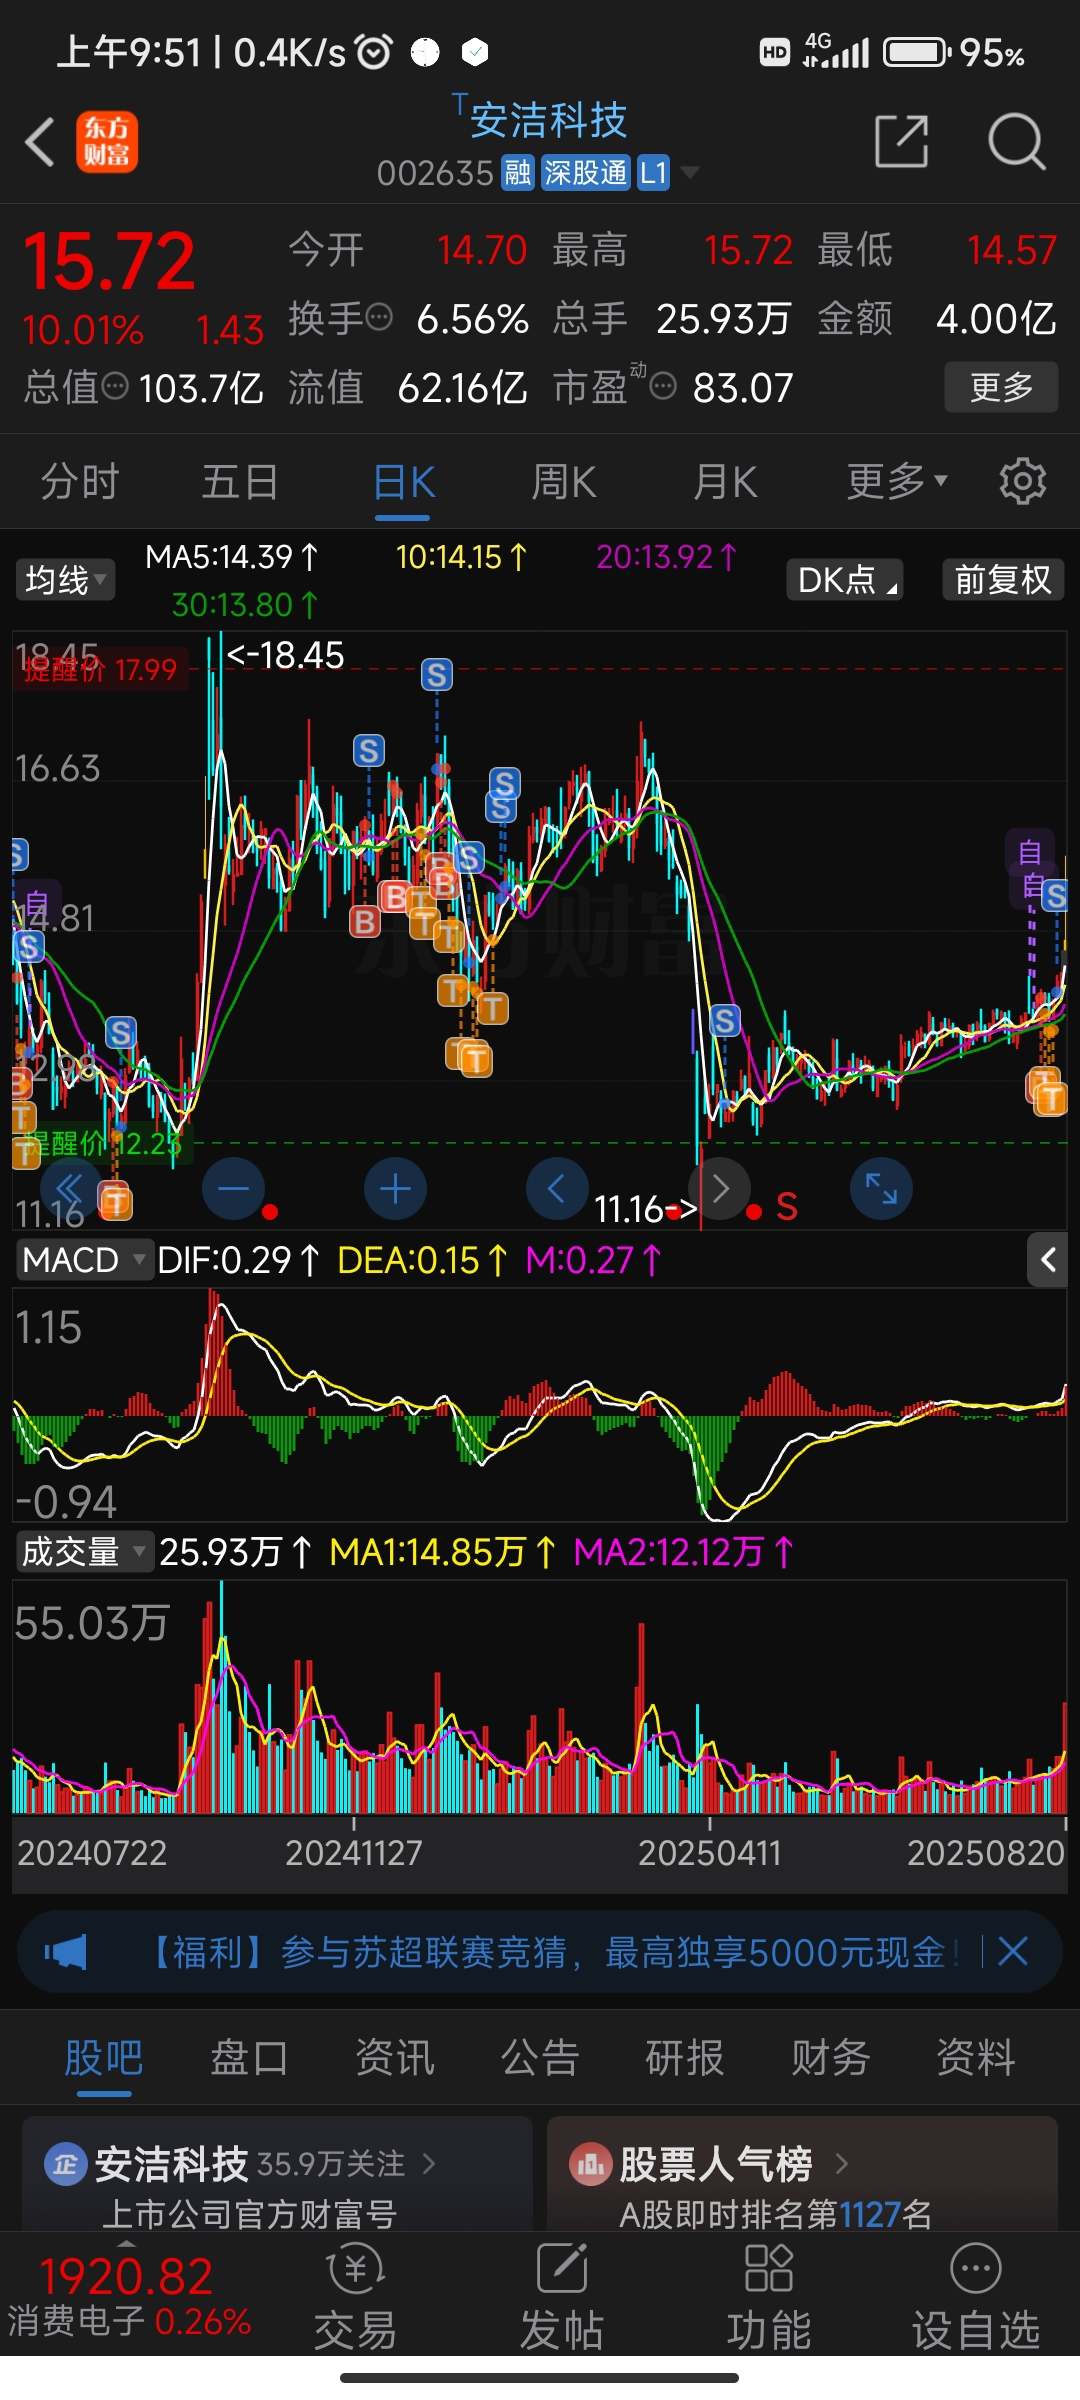Switch to 分时 tab
Screen dimensions: 1080x2400
click(x=80, y=481)
